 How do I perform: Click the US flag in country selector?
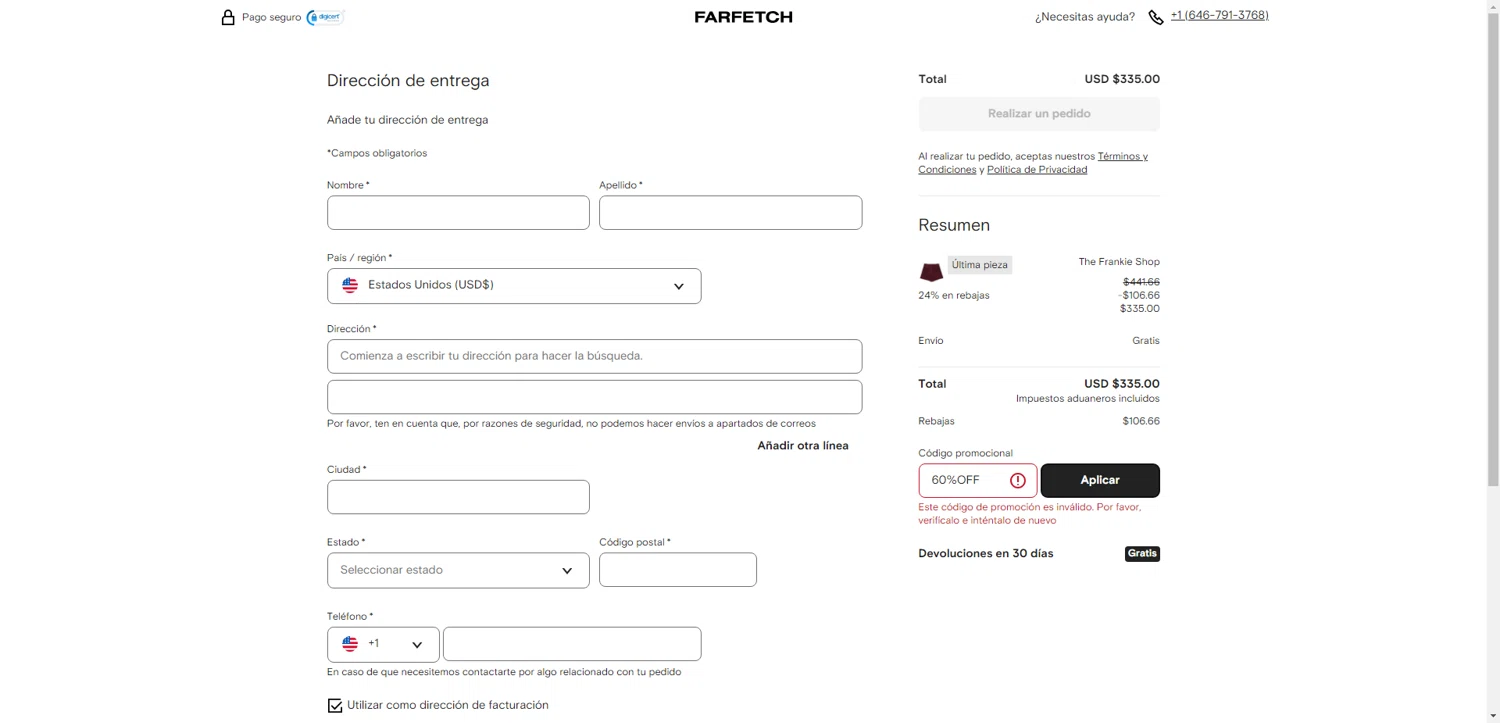pos(350,285)
